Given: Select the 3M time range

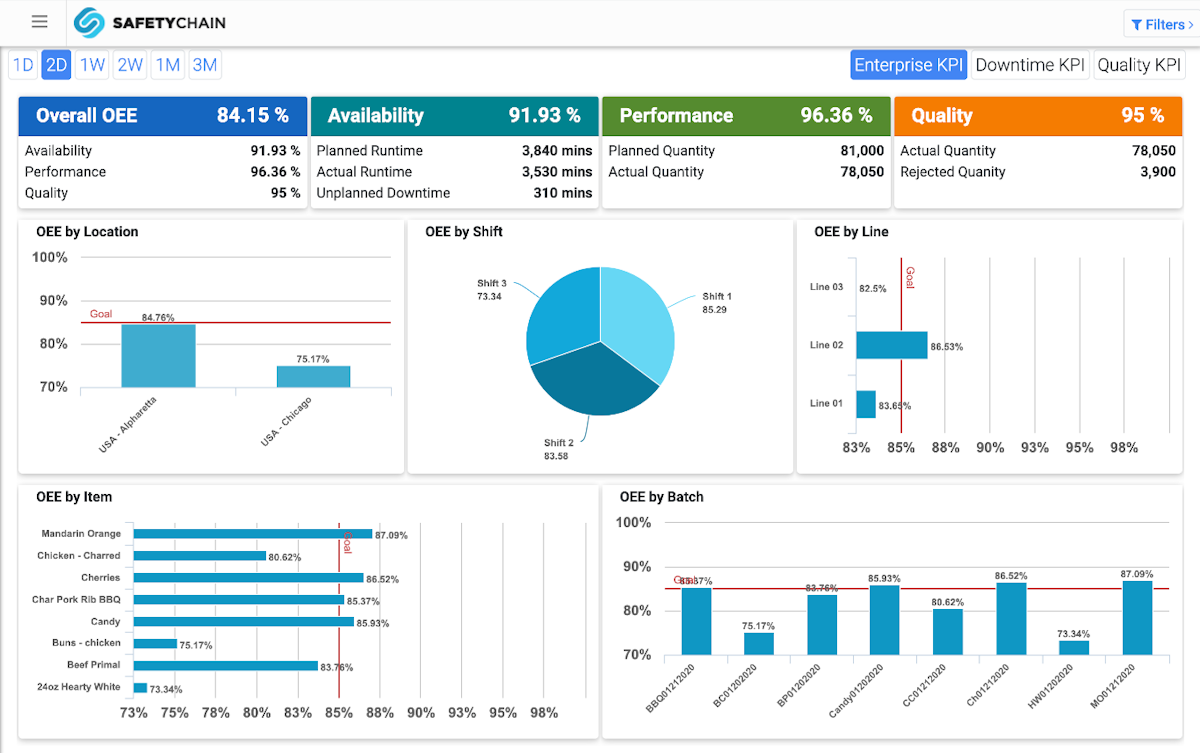Looking at the screenshot, I should pos(204,64).
